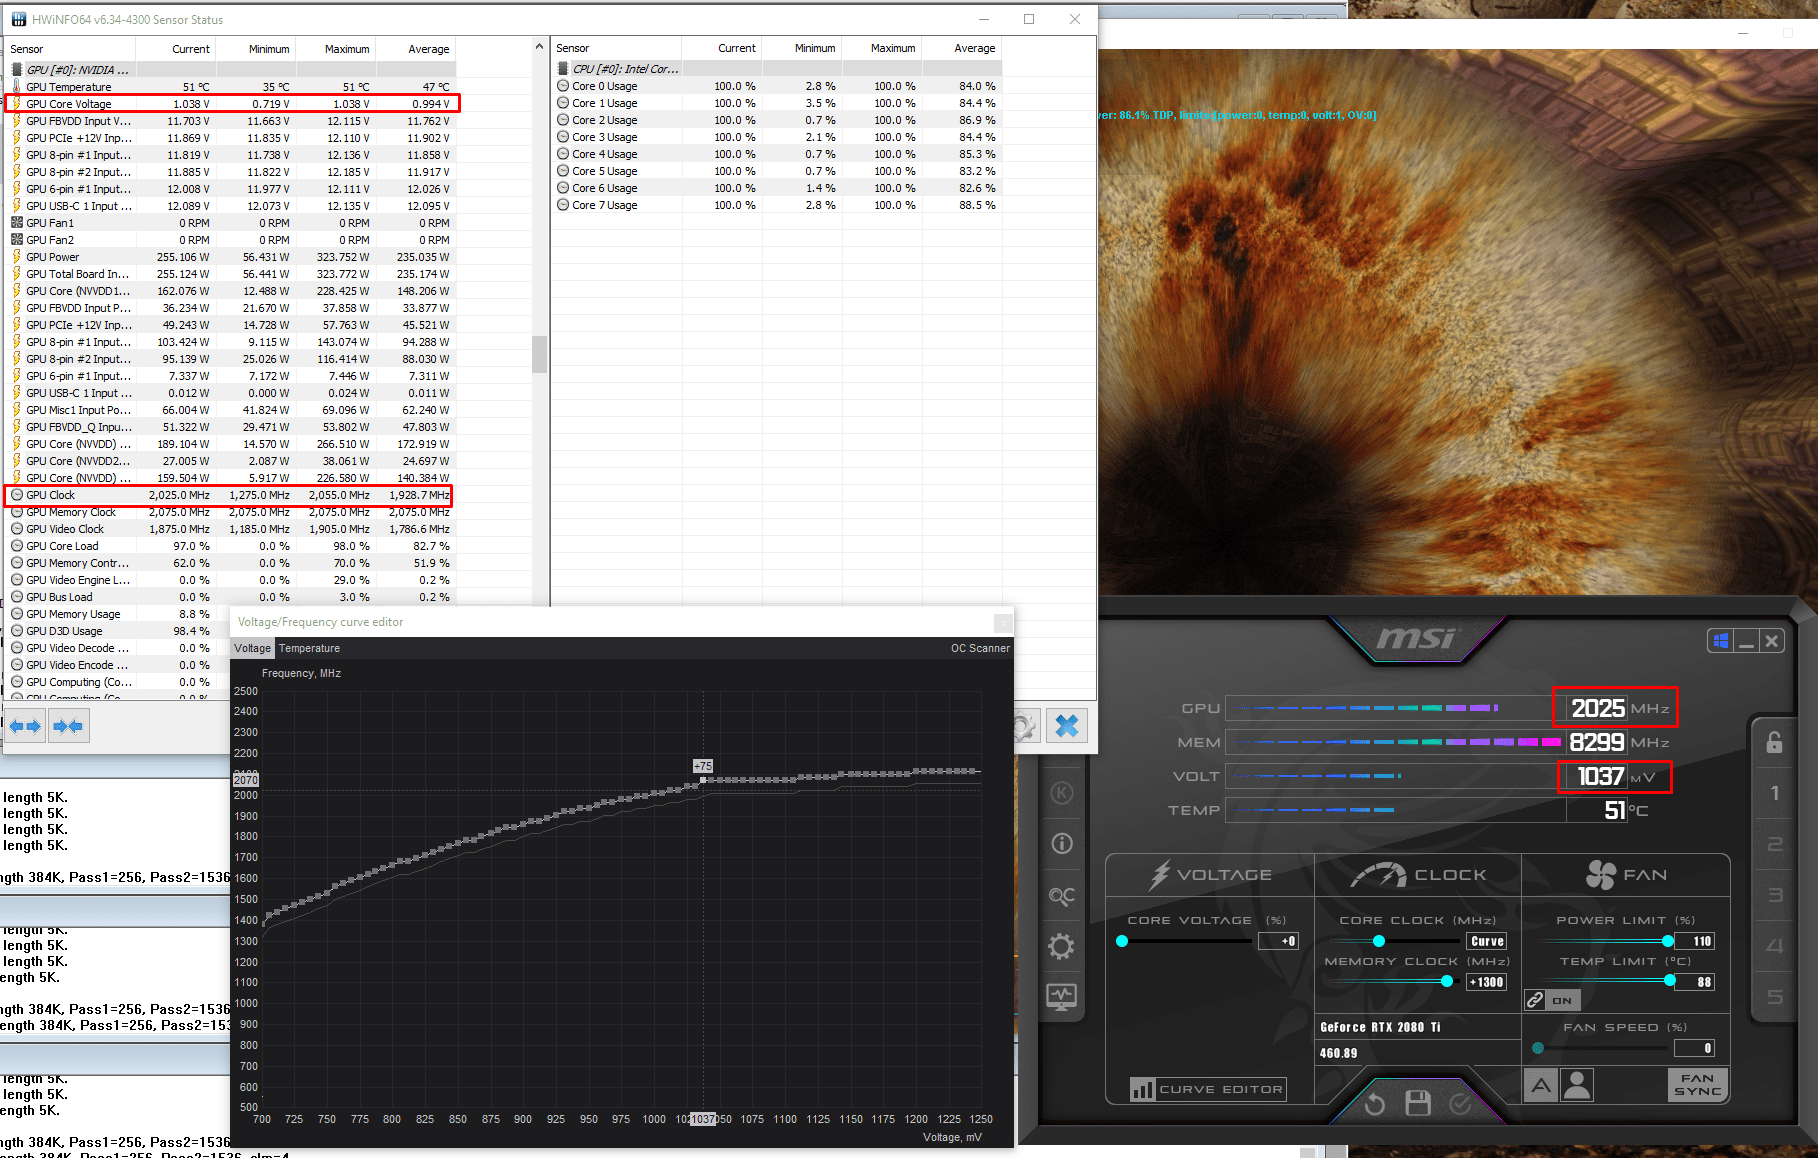Click the Clock section speedometer icon
The height and width of the screenshot is (1158, 1818).
[x=1378, y=875]
